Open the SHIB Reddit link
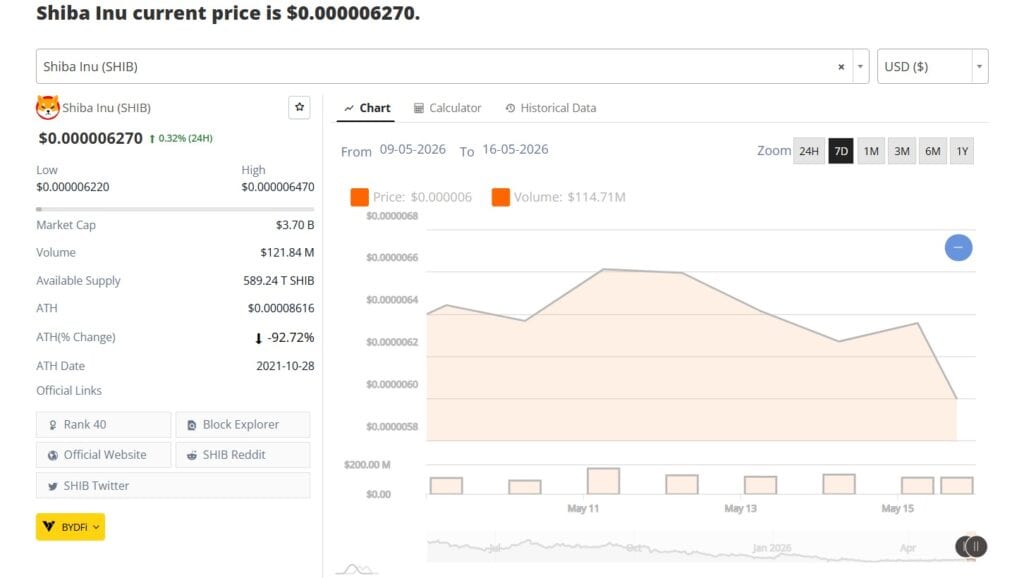This screenshot has width=1024, height=578. pyautogui.click(x=242, y=455)
